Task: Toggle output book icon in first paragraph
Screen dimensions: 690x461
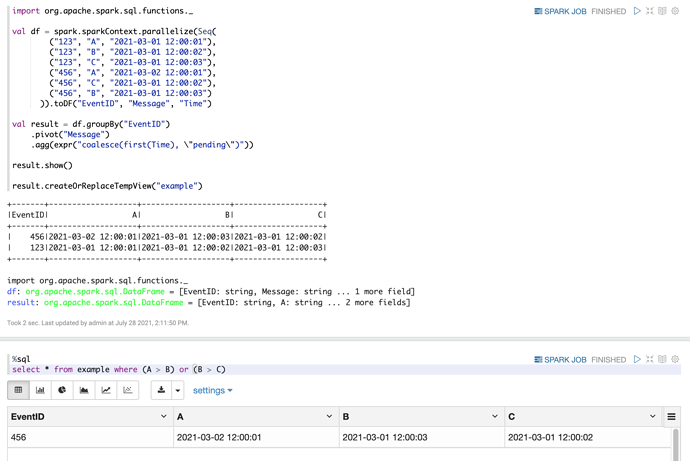Action: [x=662, y=11]
